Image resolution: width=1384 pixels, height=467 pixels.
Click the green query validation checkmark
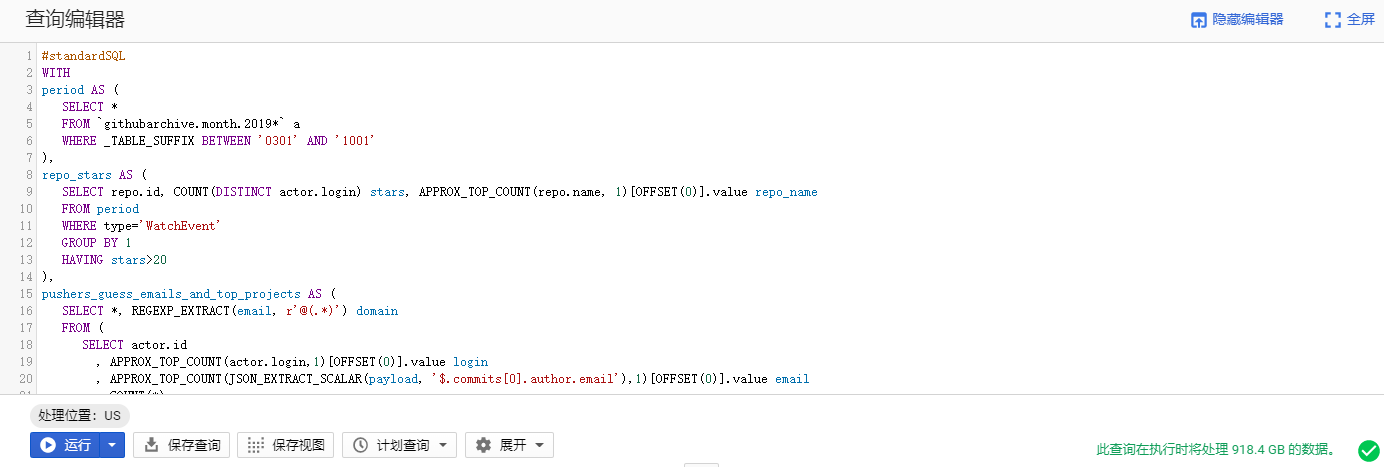pyautogui.click(x=1368, y=450)
